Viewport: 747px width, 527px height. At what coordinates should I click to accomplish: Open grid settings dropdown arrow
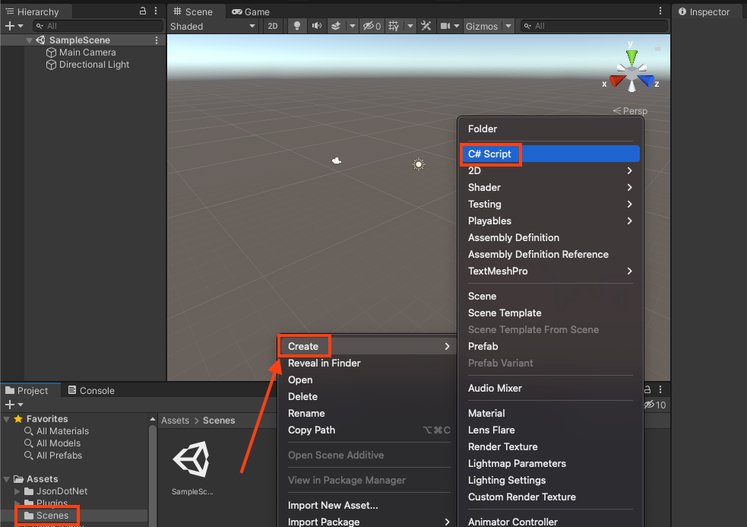pos(410,26)
